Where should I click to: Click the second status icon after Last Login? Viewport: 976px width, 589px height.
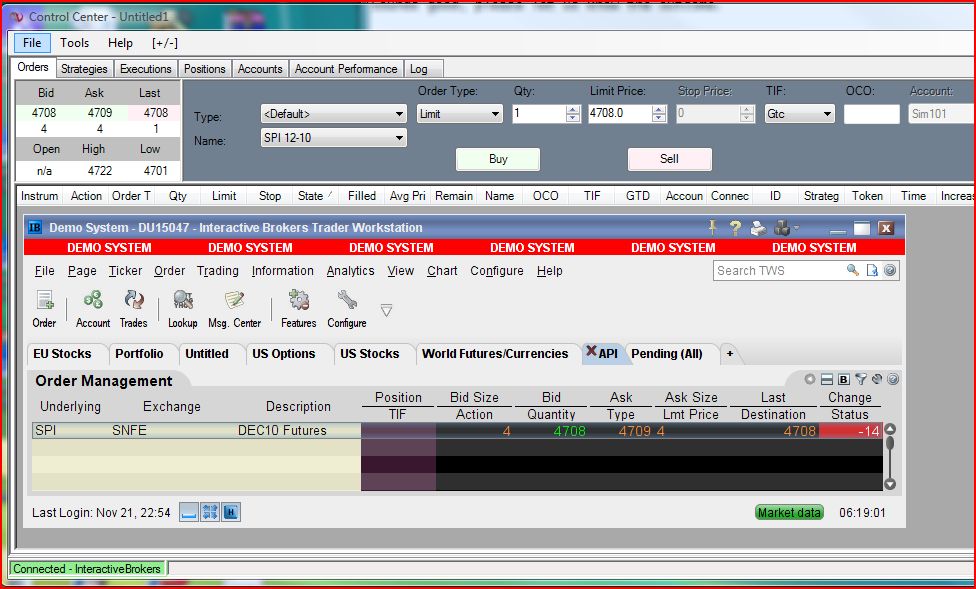[210, 512]
